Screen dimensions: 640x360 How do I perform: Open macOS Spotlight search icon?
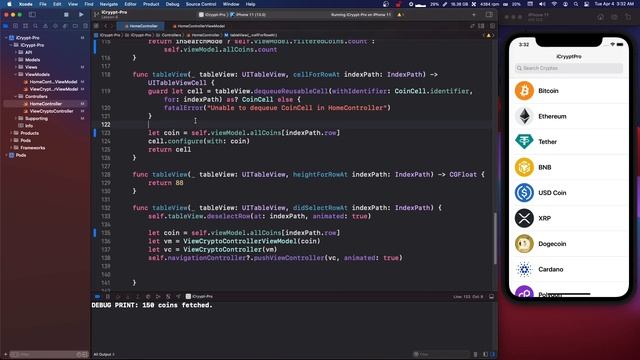tap(576, 4)
